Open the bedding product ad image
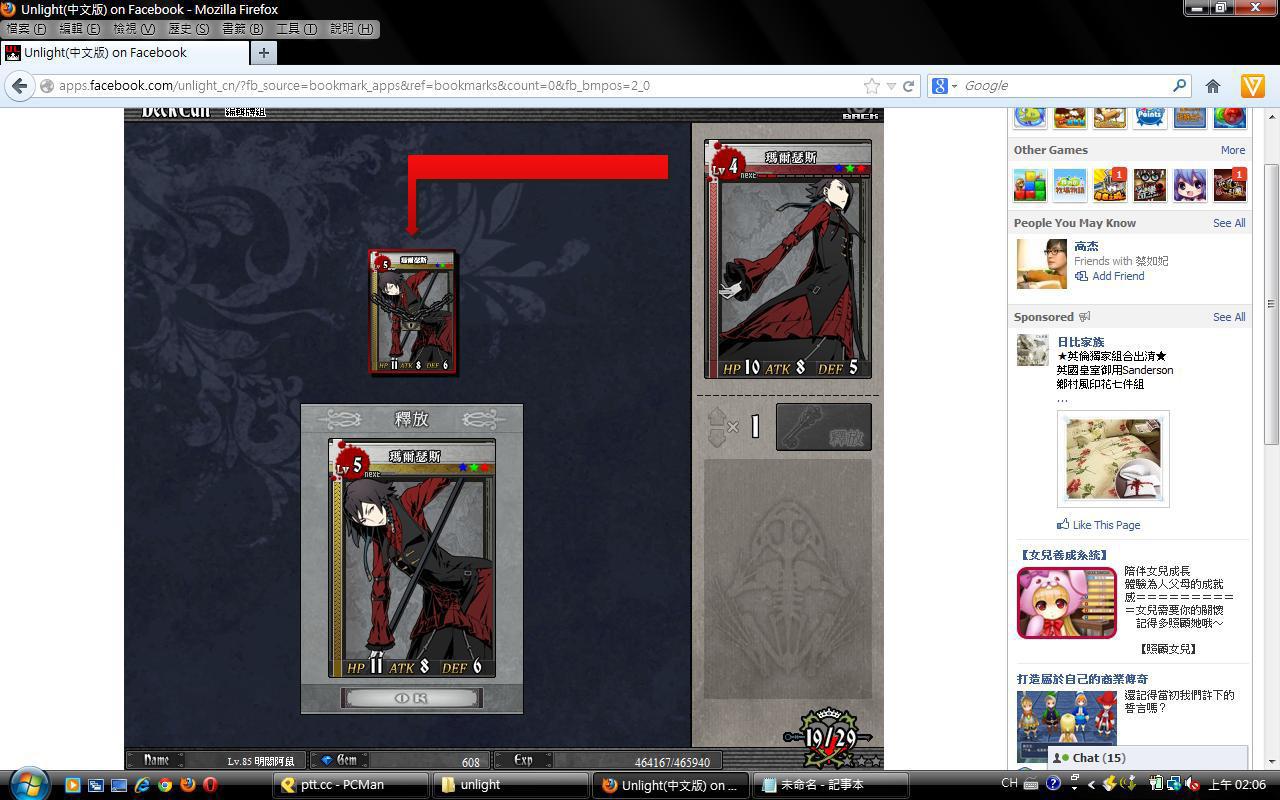This screenshot has width=1280, height=800. coord(1113,459)
